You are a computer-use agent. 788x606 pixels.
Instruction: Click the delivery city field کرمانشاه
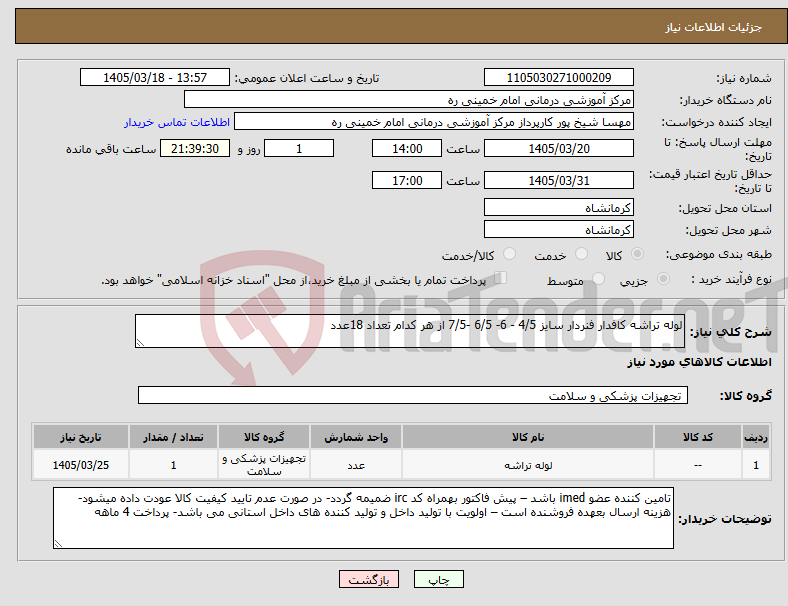(x=558, y=229)
